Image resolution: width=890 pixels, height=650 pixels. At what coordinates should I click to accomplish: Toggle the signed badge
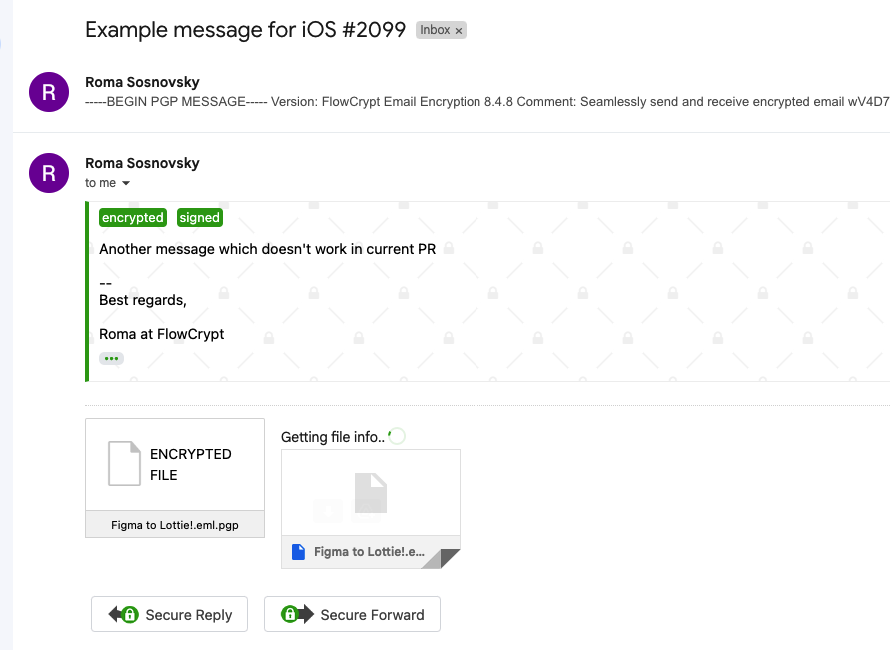(x=199, y=217)
